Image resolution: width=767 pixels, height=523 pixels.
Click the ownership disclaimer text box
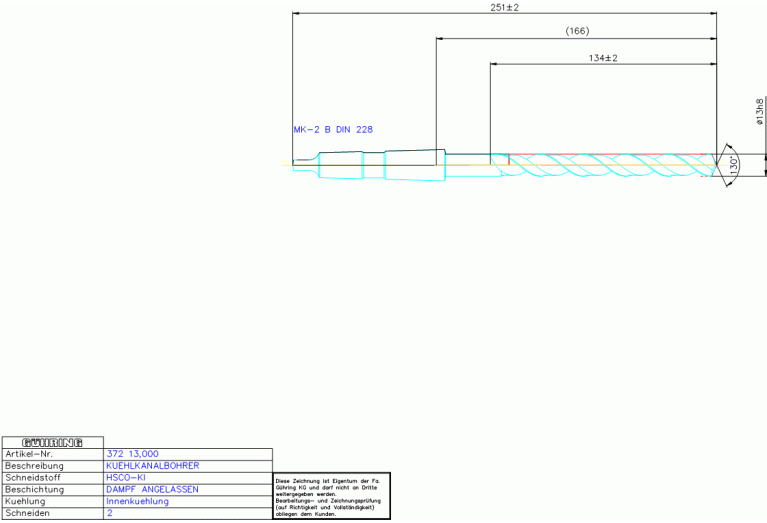331,496
